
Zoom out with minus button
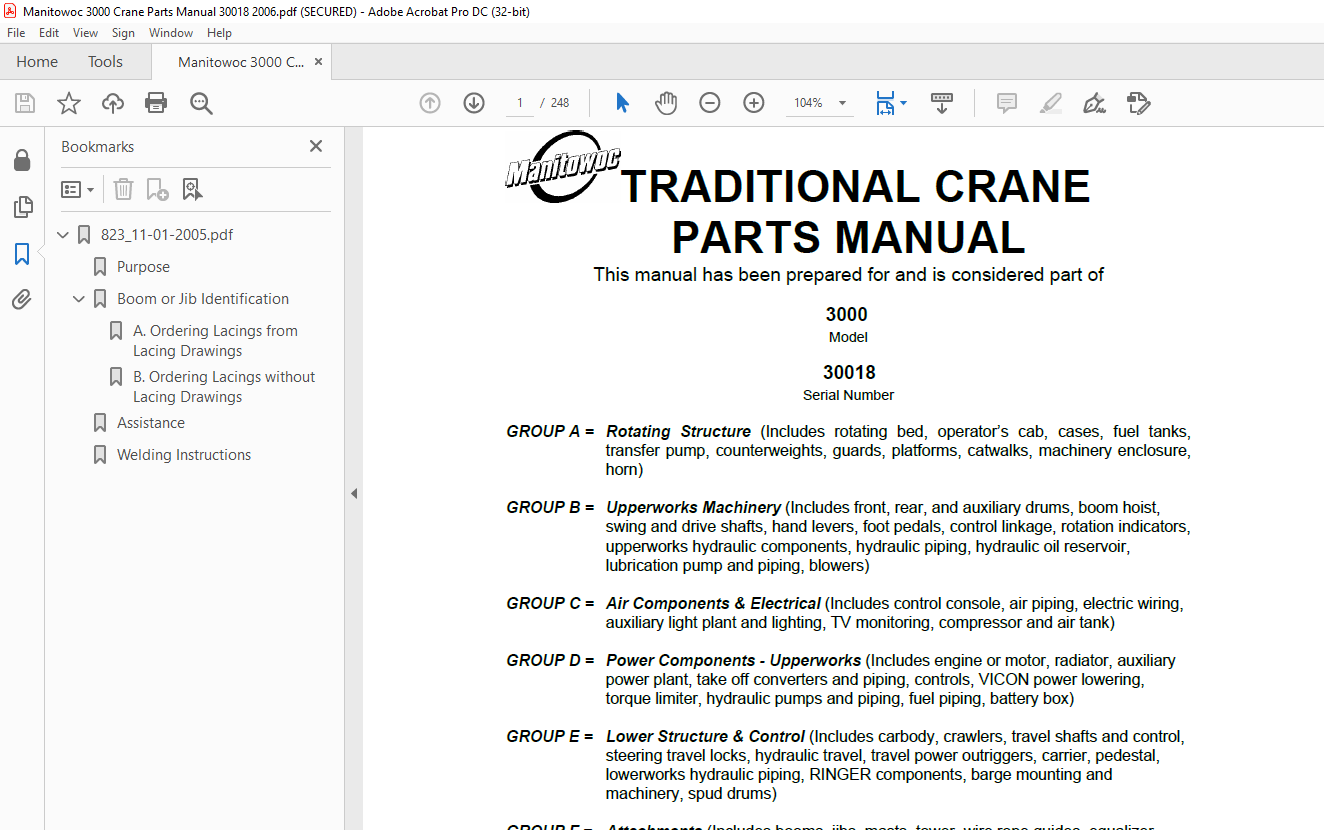click(x=710, y=103)
